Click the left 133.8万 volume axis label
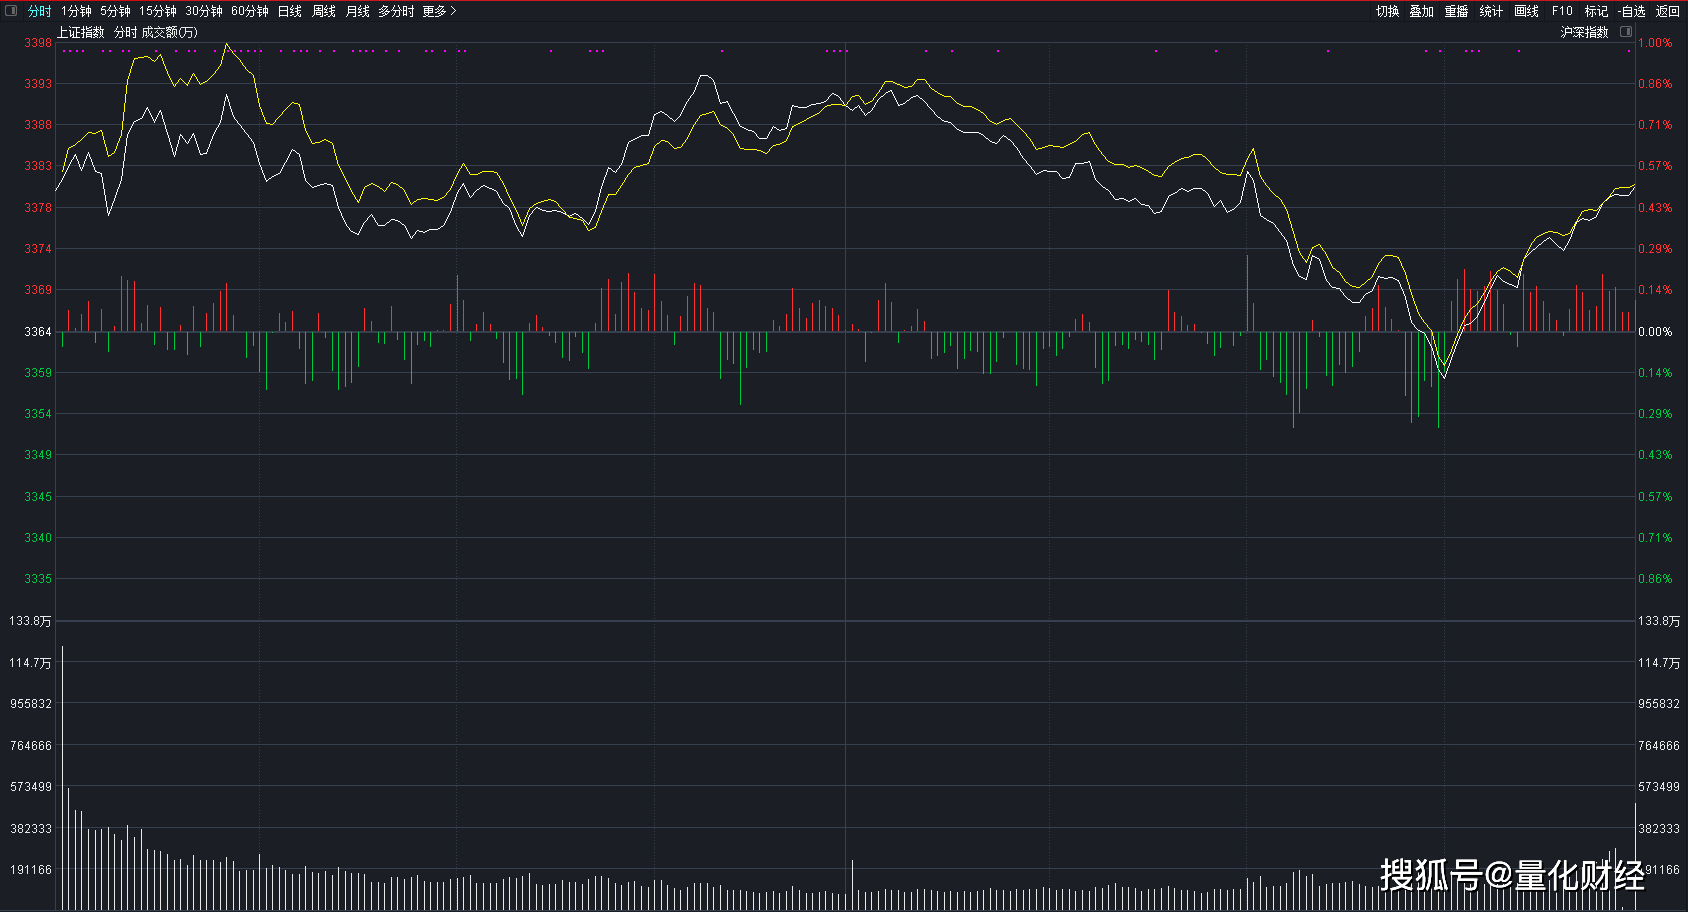The height and width of the screenshot is (912, 1688). (30, 621)
